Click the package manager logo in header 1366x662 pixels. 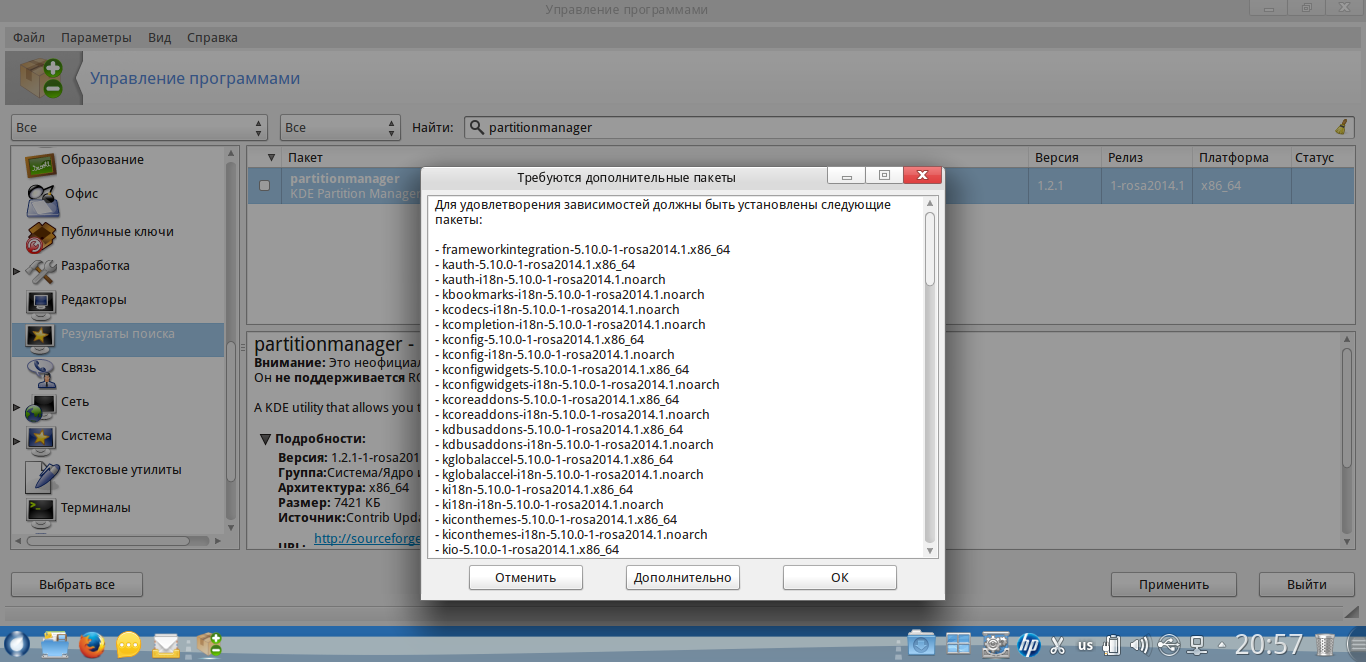click(x=39, y=79)
